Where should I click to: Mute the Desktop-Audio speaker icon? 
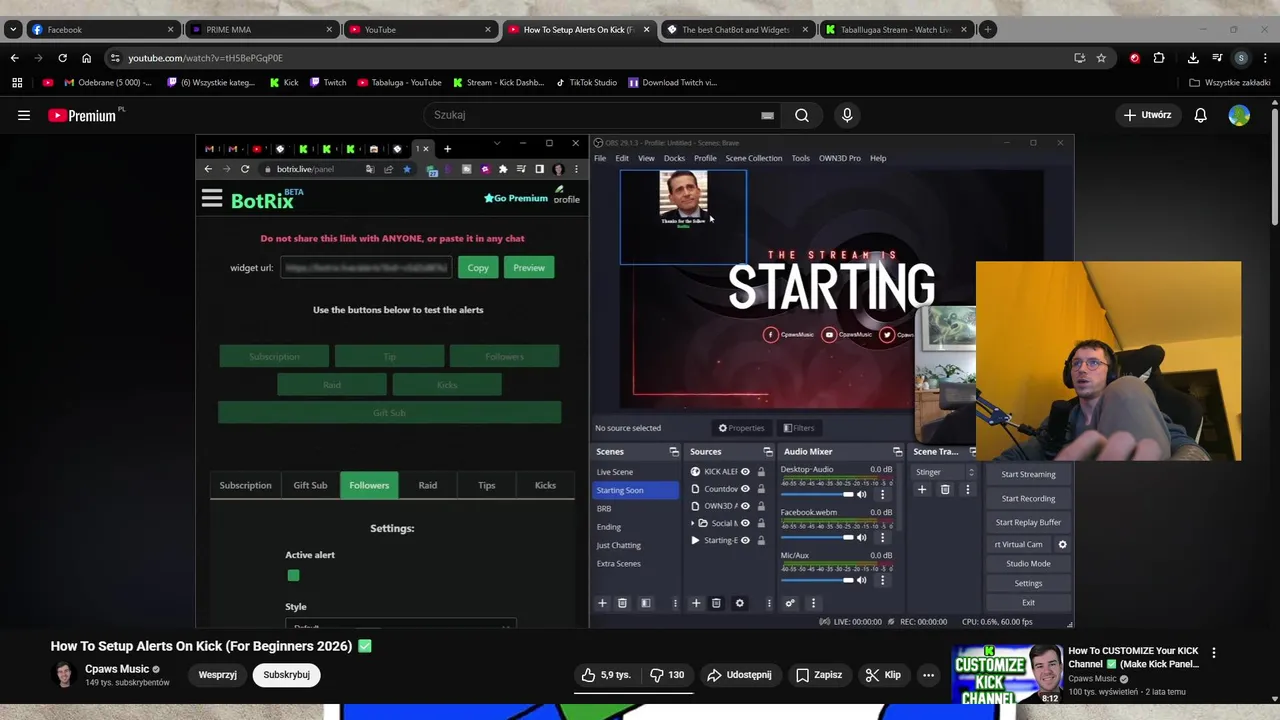[861, 494]
